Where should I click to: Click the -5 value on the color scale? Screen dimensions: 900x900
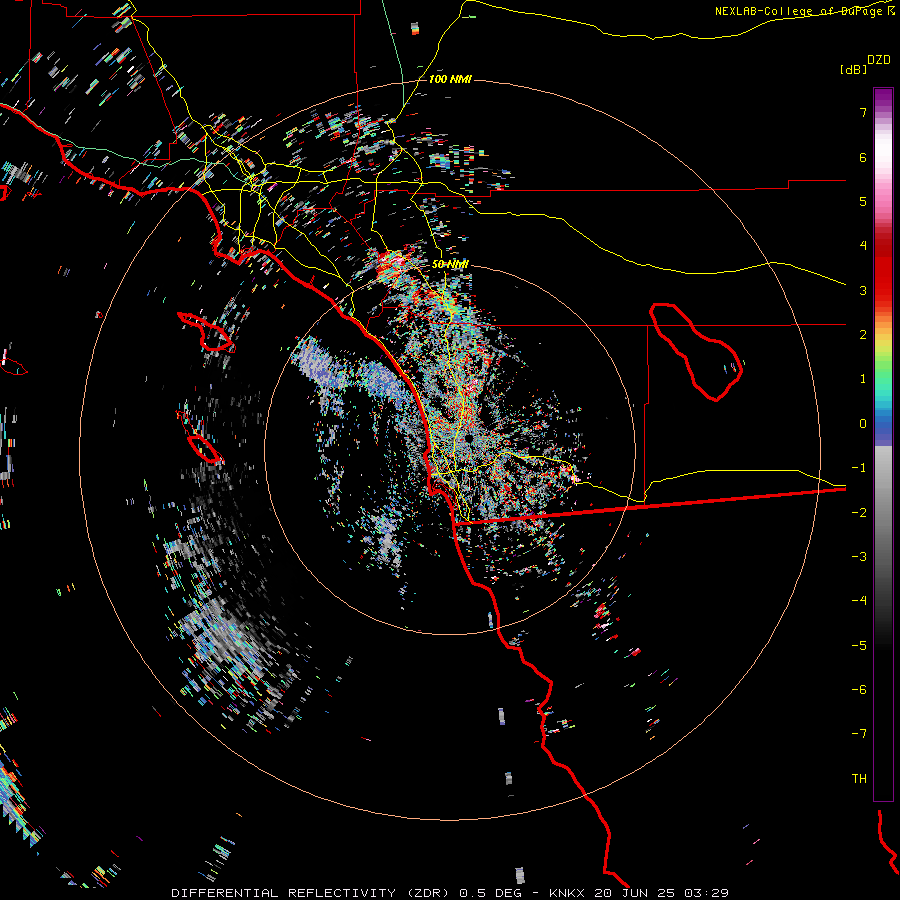point(859,646)
